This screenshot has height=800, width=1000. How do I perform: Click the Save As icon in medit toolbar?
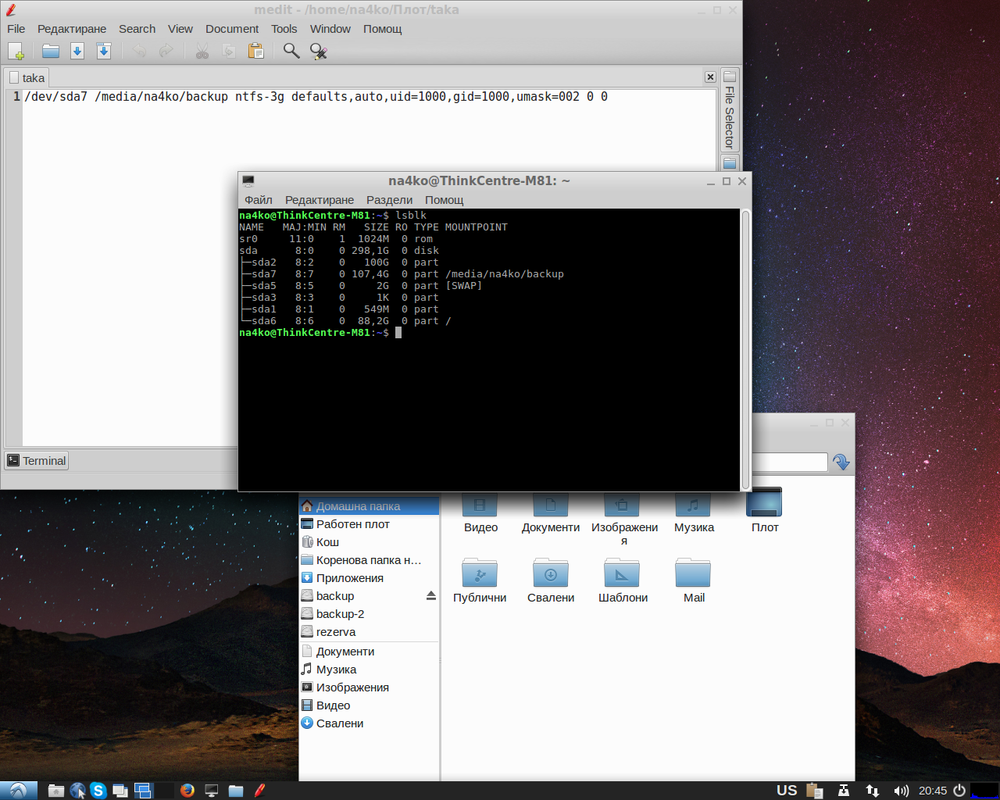point(103,51)
